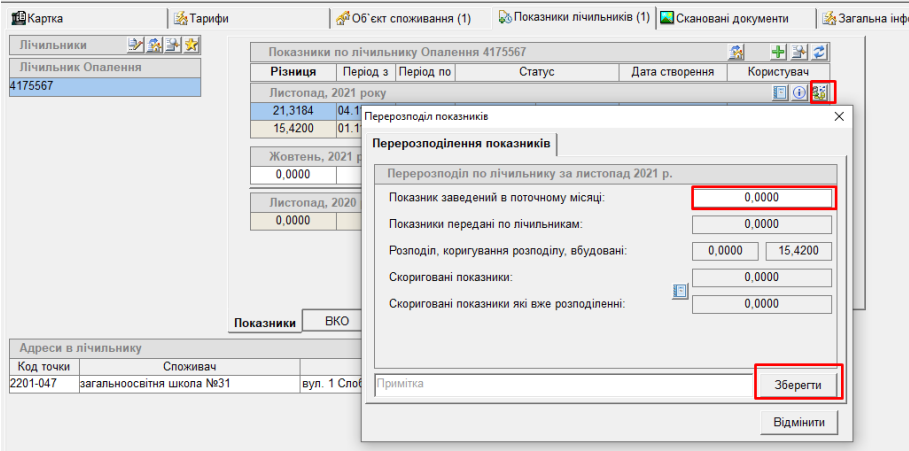
Task: Click the star icon in Лічильники header
Action: click(192, 45)
